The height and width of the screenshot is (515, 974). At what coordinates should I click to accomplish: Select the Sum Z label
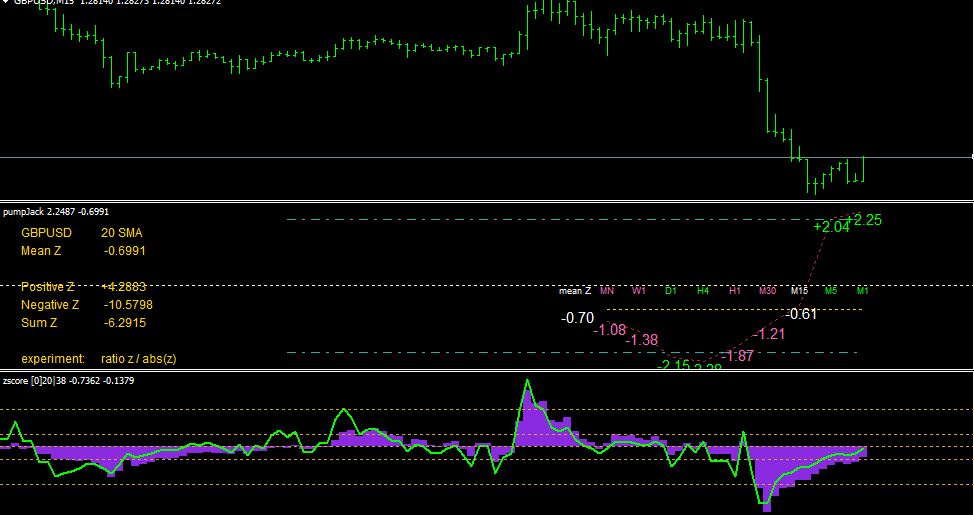coord(39,323)
